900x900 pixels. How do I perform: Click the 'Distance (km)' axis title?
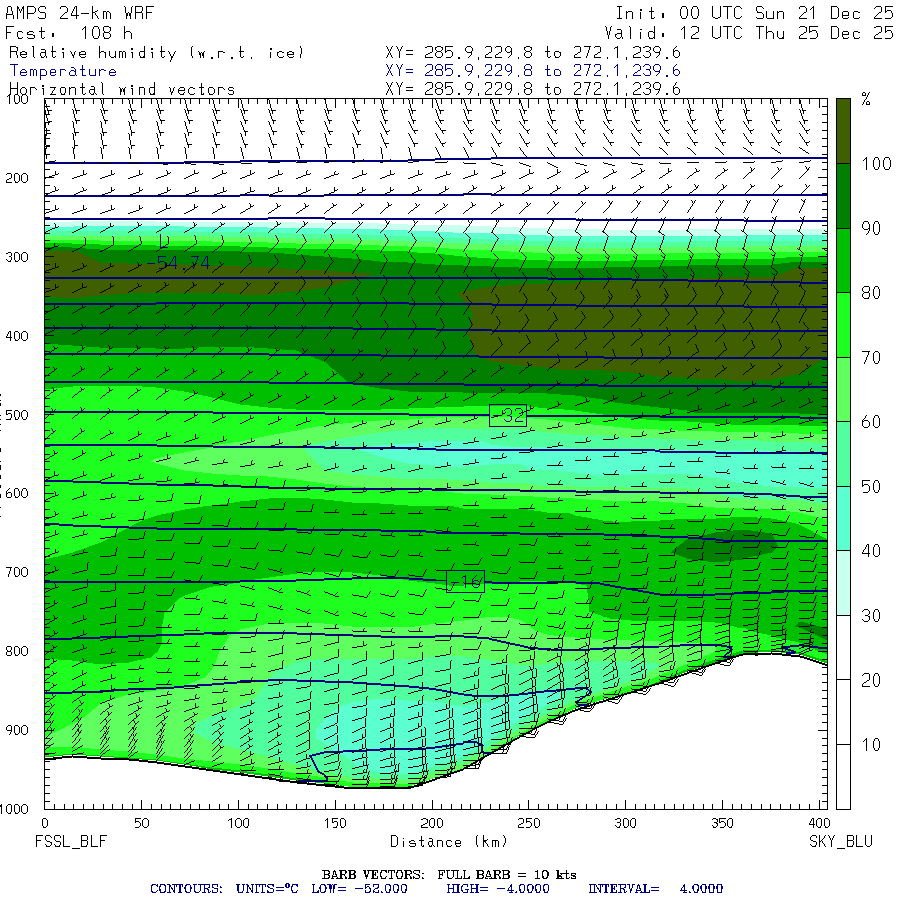pyautogui.click(x=449, y=842)
